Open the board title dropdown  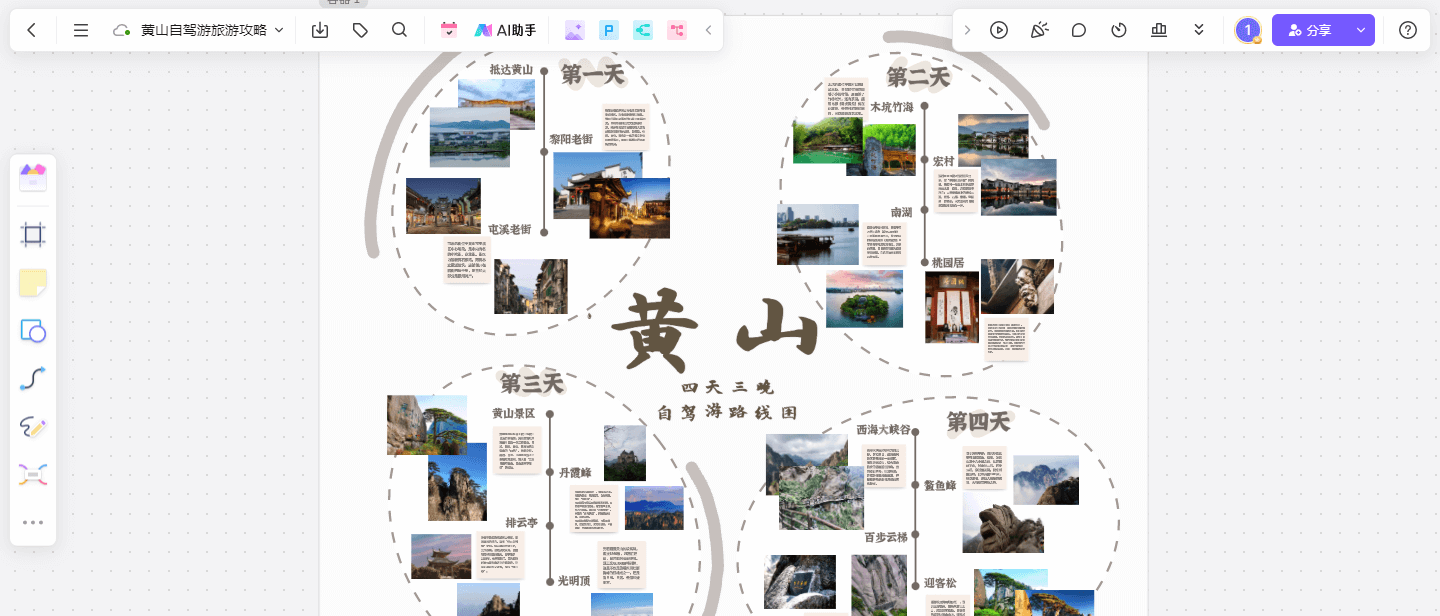(279, 30)
